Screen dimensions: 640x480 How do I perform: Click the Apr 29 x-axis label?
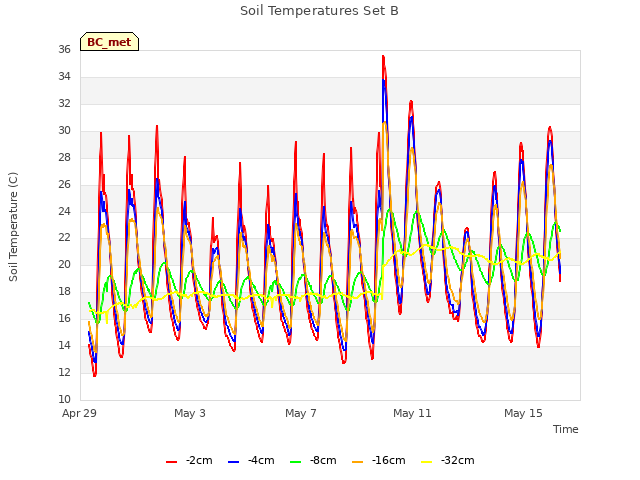click(80, 413)
